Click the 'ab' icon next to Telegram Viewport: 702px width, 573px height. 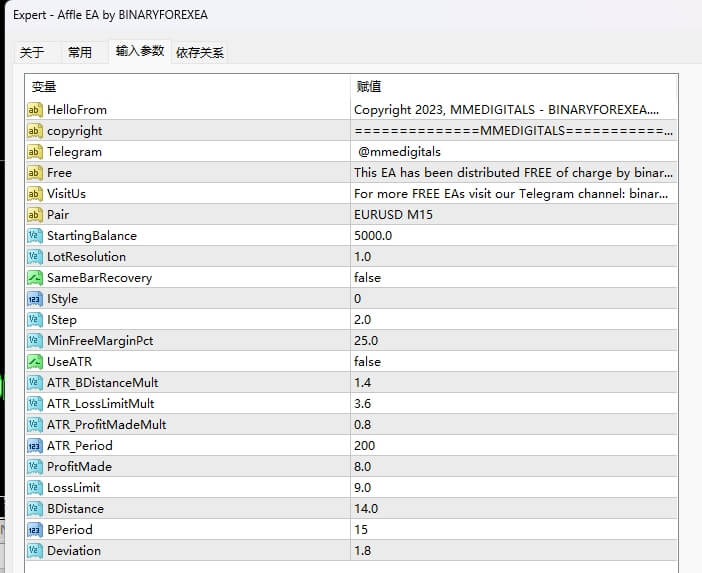[x=35, y=152]
